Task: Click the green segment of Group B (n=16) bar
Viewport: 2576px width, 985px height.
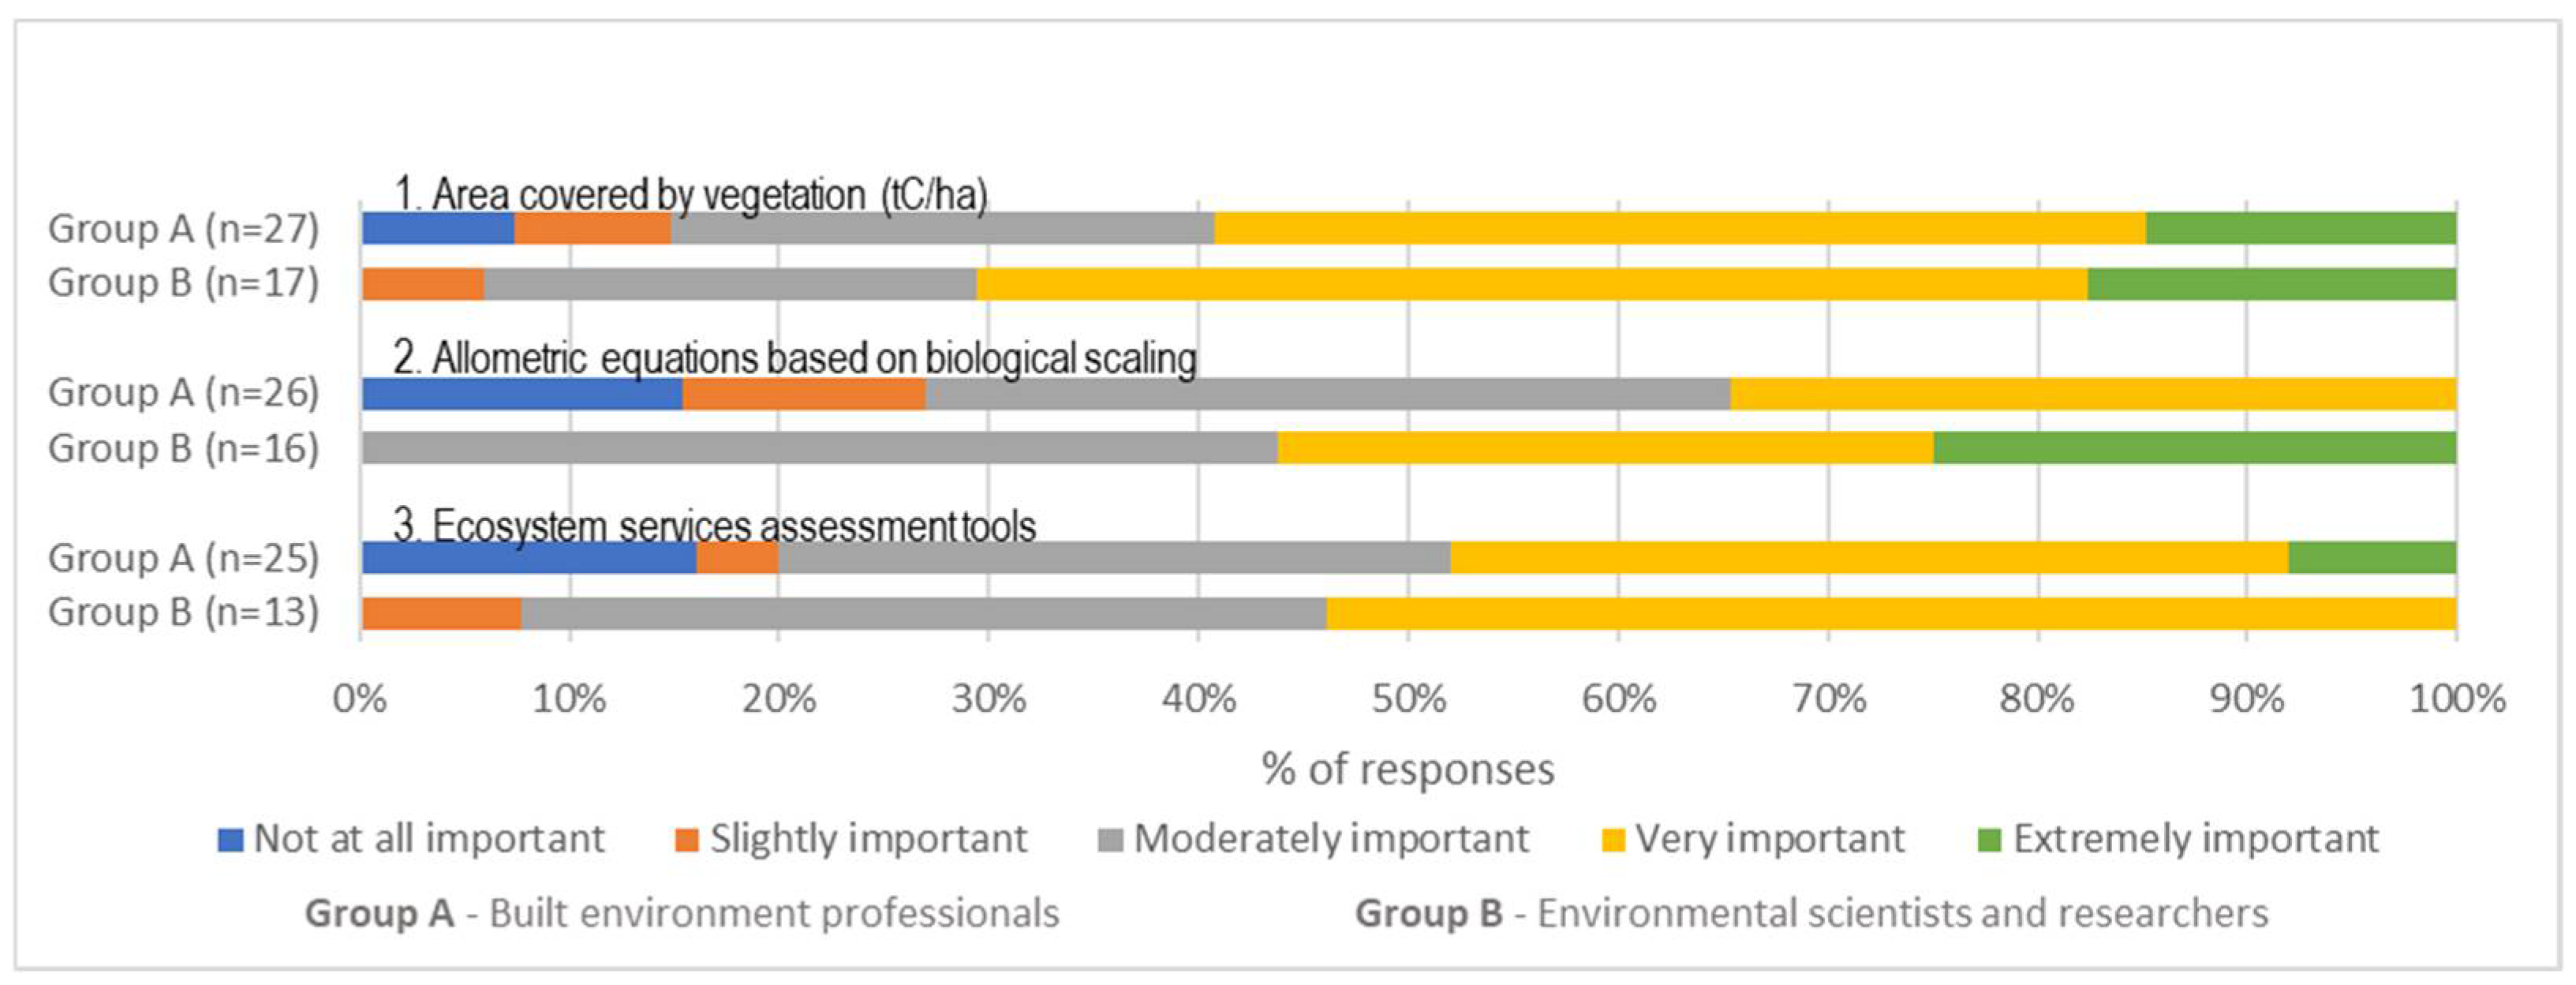Action: click(2195, 448)
